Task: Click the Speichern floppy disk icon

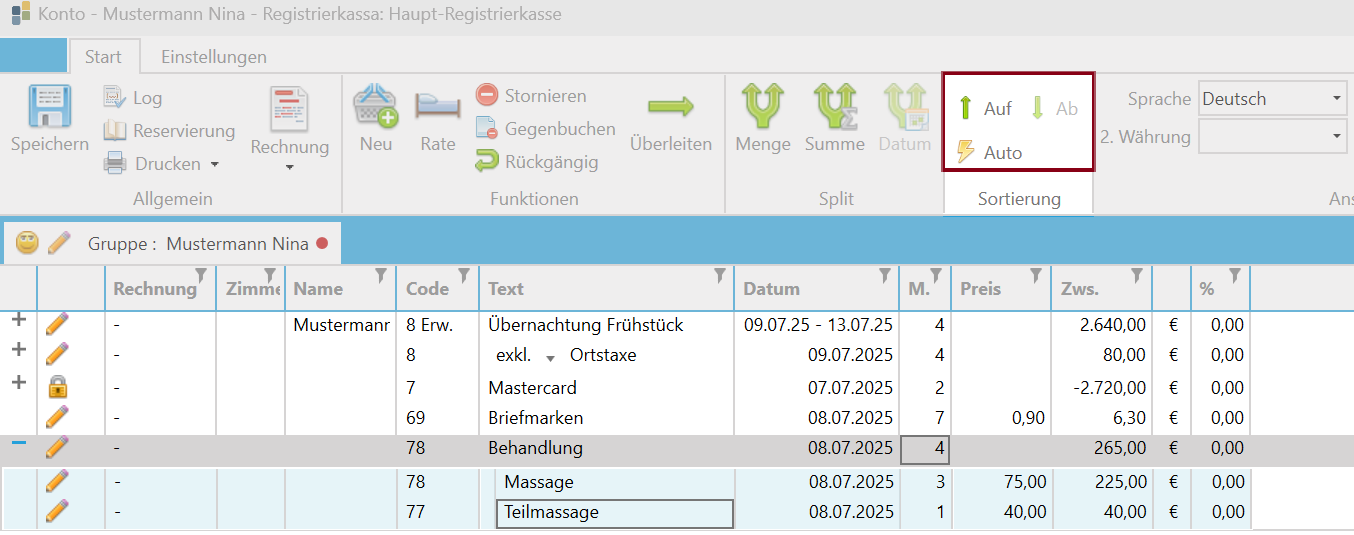Action: pyautogui.click(x=50, y=106)
